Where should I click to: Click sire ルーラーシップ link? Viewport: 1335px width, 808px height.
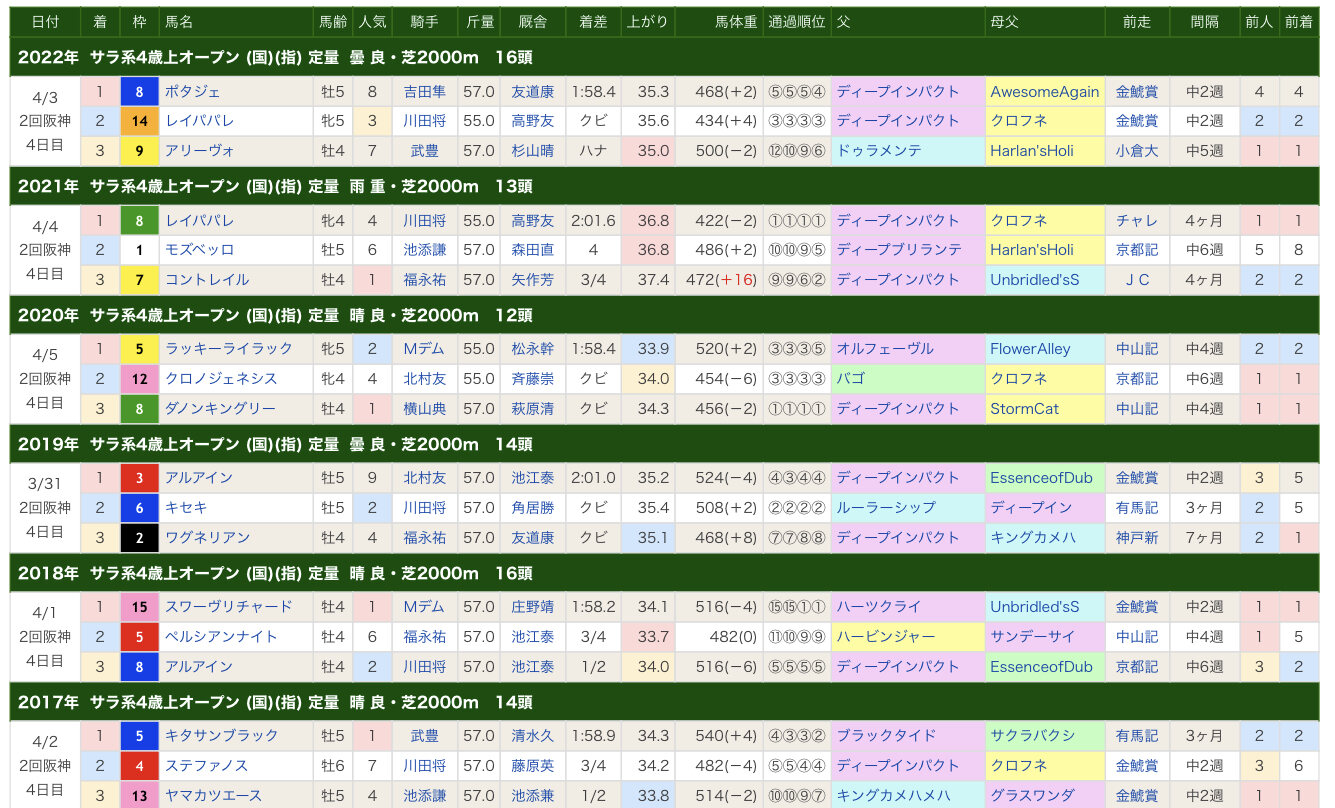click(x=886, y=508)
